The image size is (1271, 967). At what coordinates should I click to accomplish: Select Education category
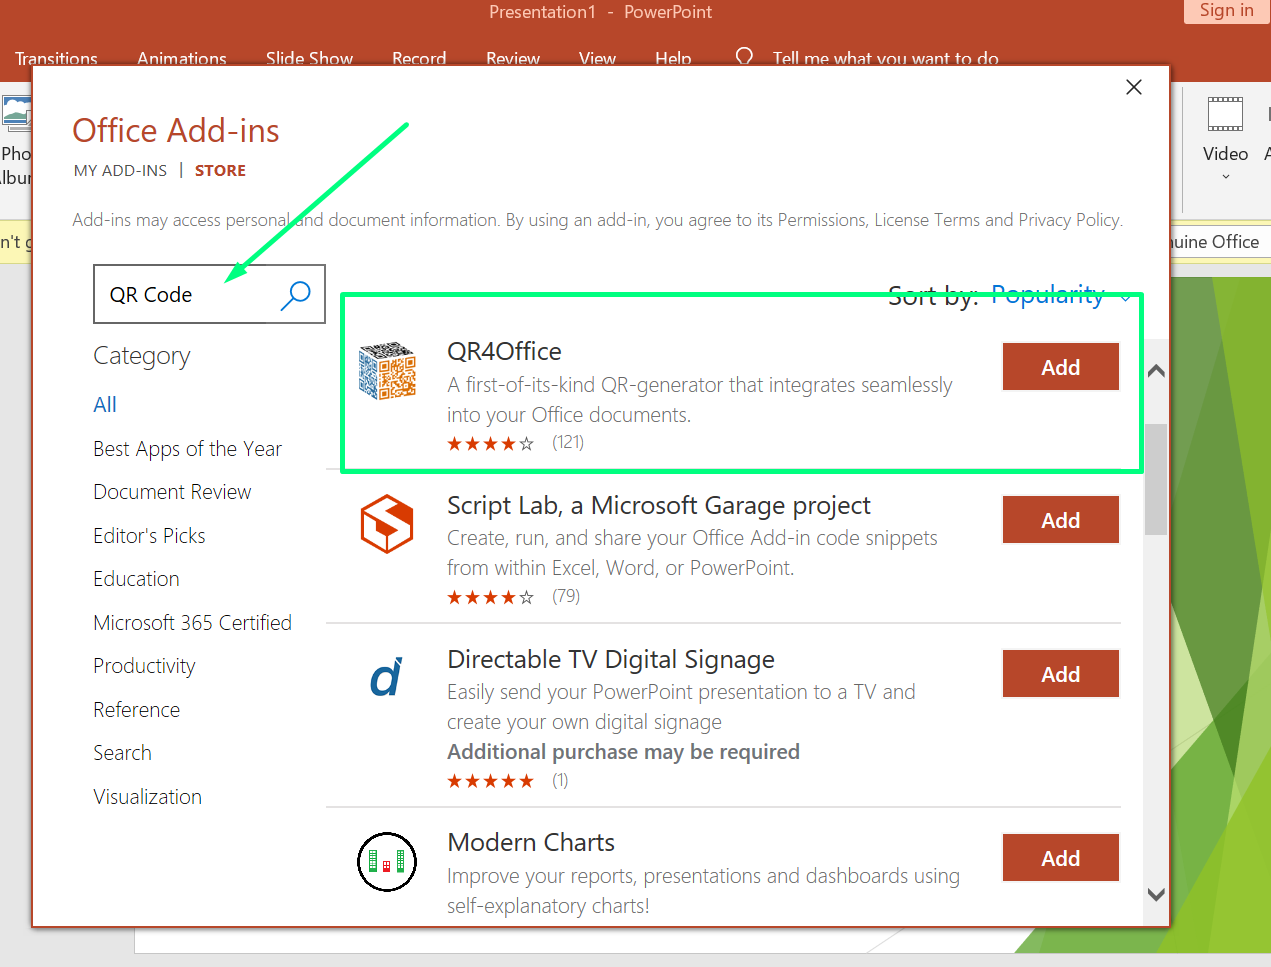(136, 579)
